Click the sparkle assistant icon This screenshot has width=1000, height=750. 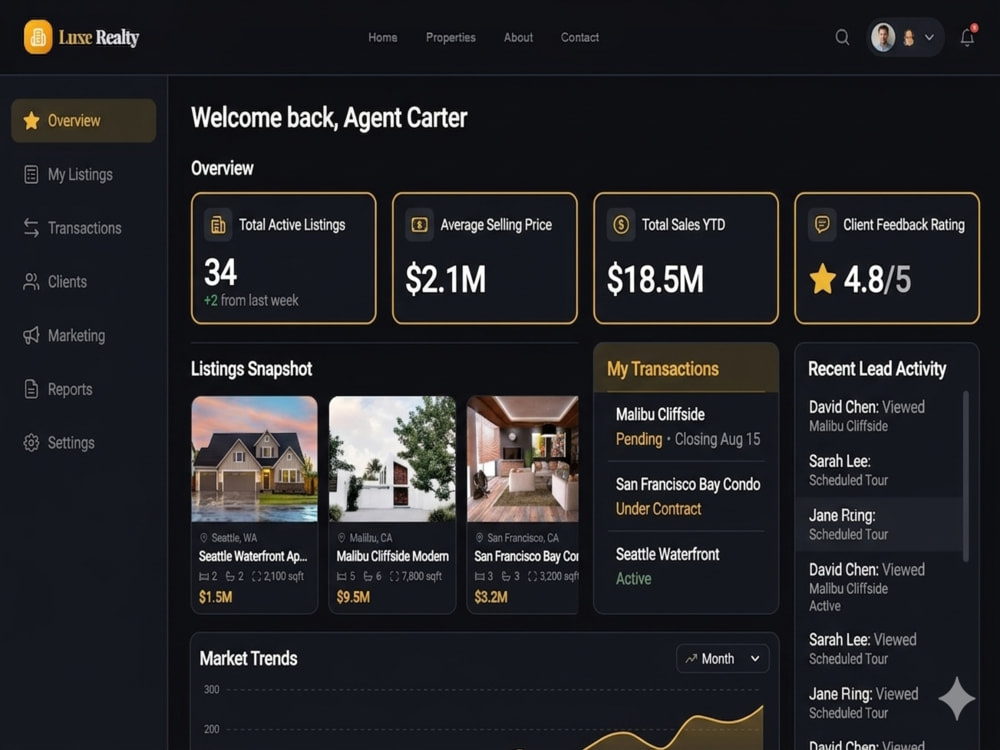(x=957, y=699)
